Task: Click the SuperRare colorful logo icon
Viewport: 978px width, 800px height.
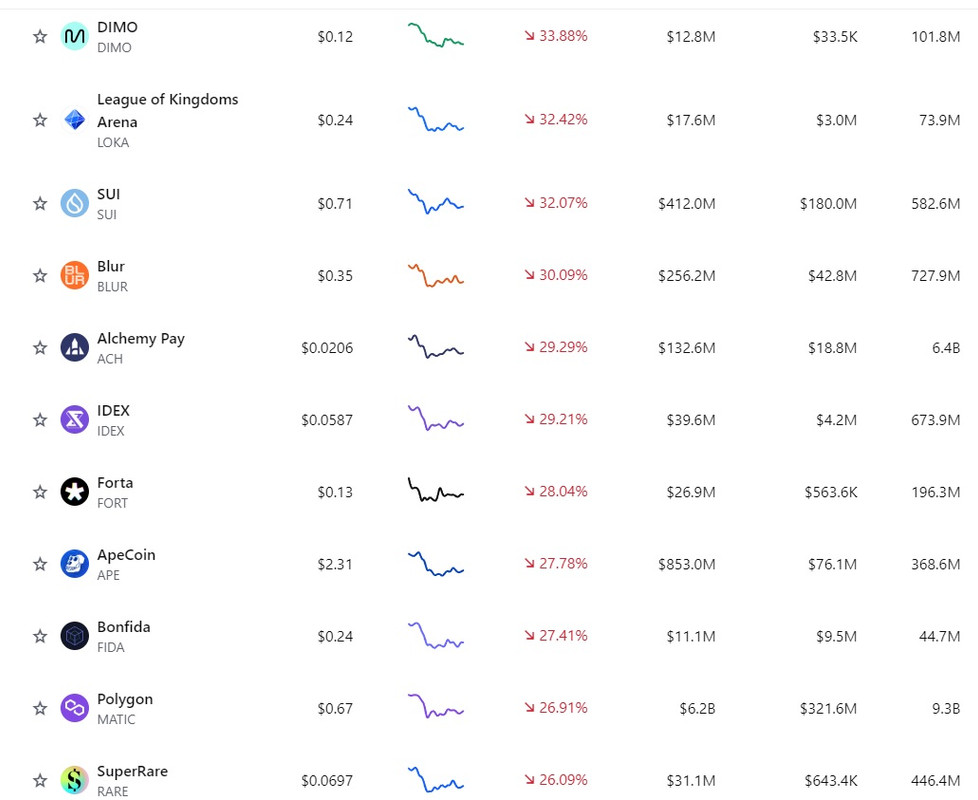Action: (x=74, y=780)
